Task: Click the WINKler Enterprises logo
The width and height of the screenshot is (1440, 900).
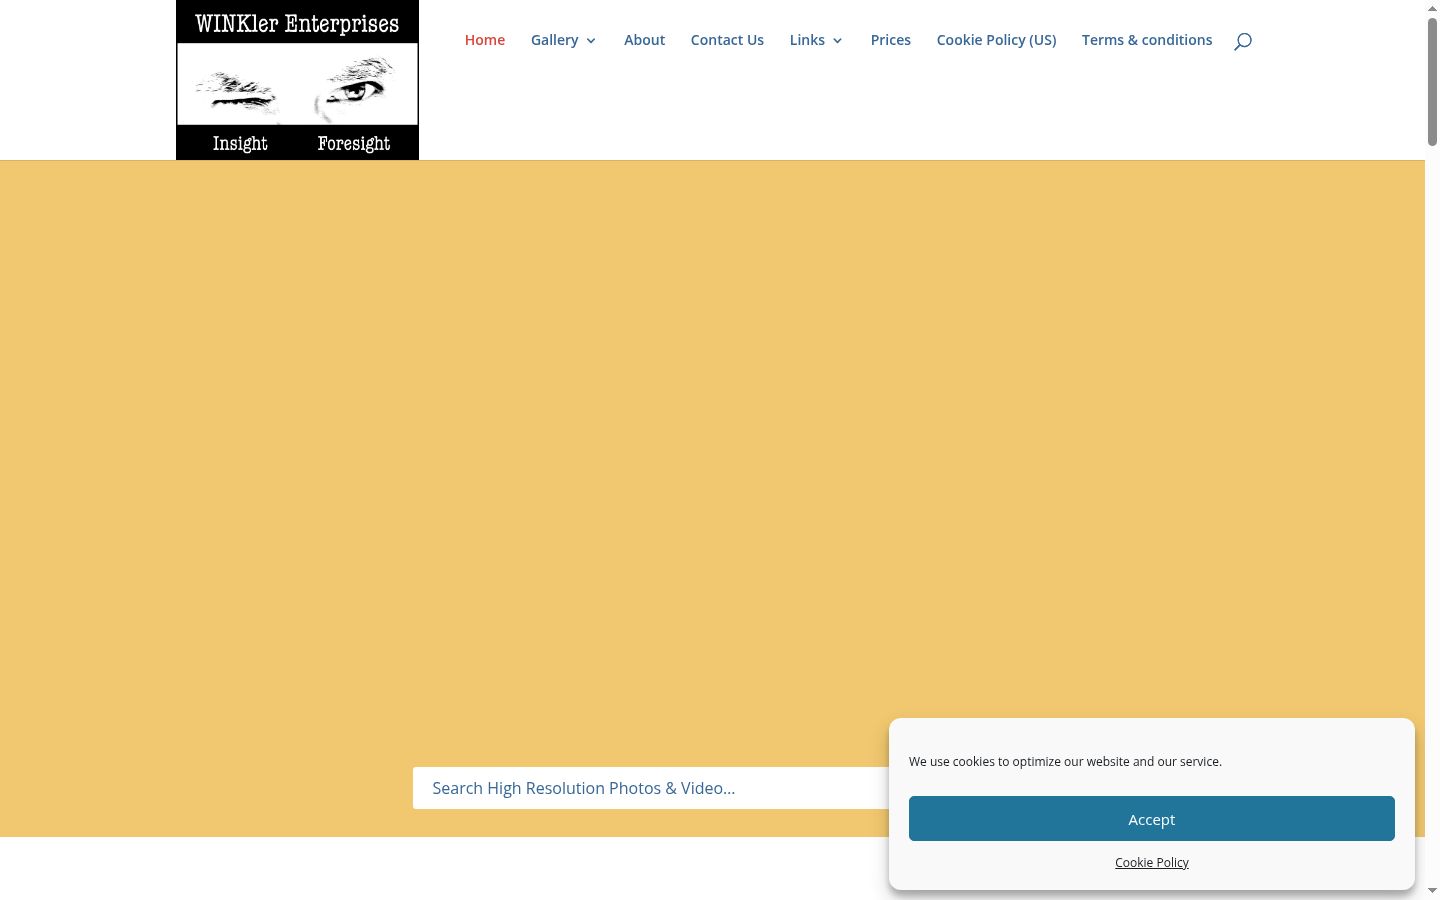Action: 297,80
